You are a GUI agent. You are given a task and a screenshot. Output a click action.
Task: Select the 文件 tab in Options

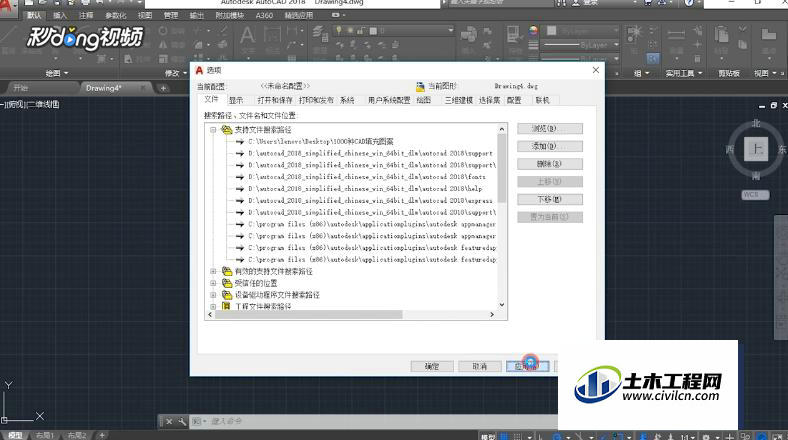click(211, 99)
